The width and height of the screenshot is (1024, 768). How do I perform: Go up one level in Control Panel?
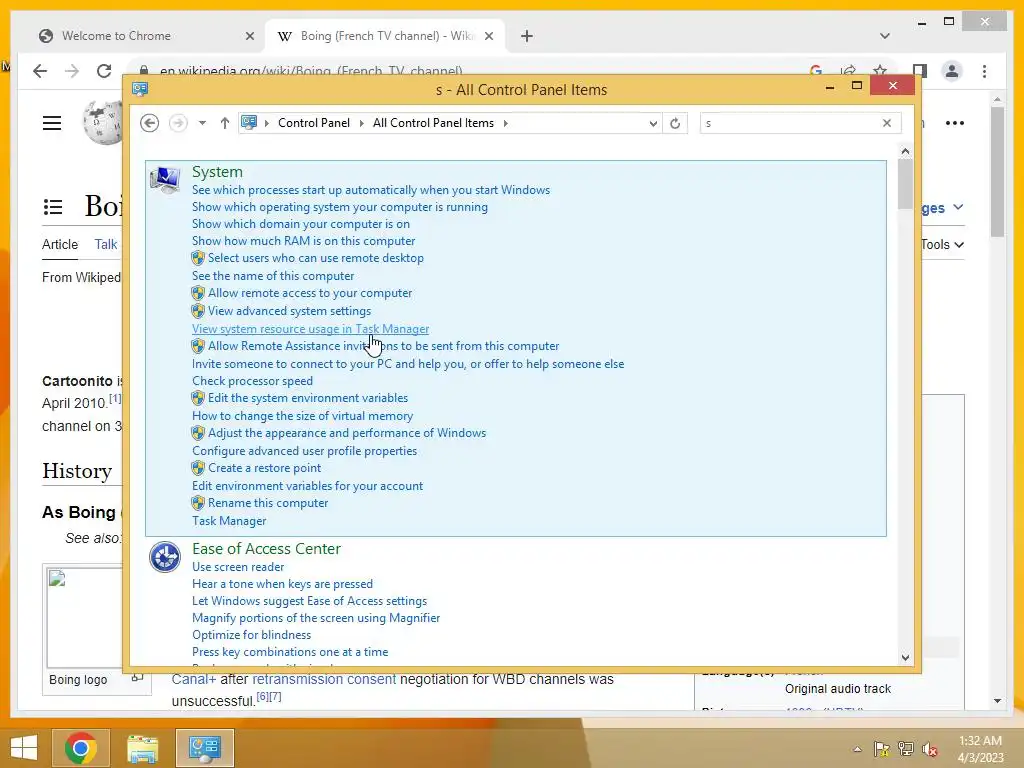click(225, 123)
